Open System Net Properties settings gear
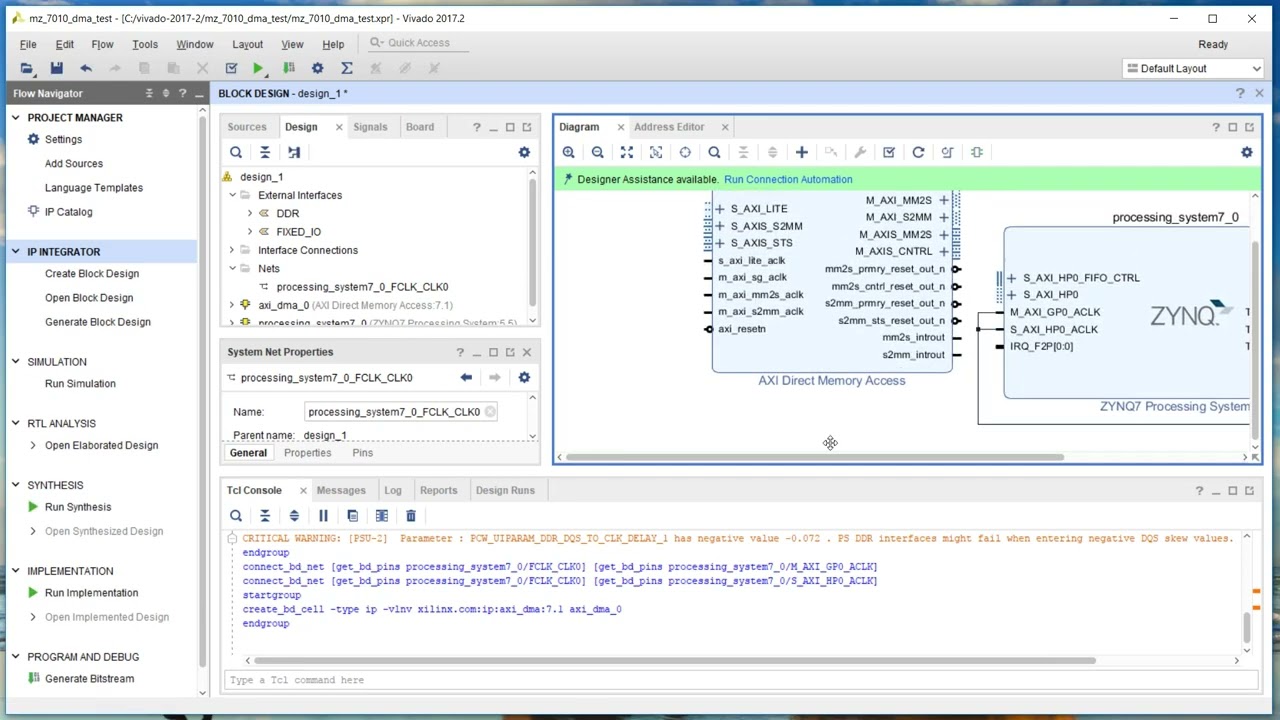The image size is (1280, 720). click(524, 377)
